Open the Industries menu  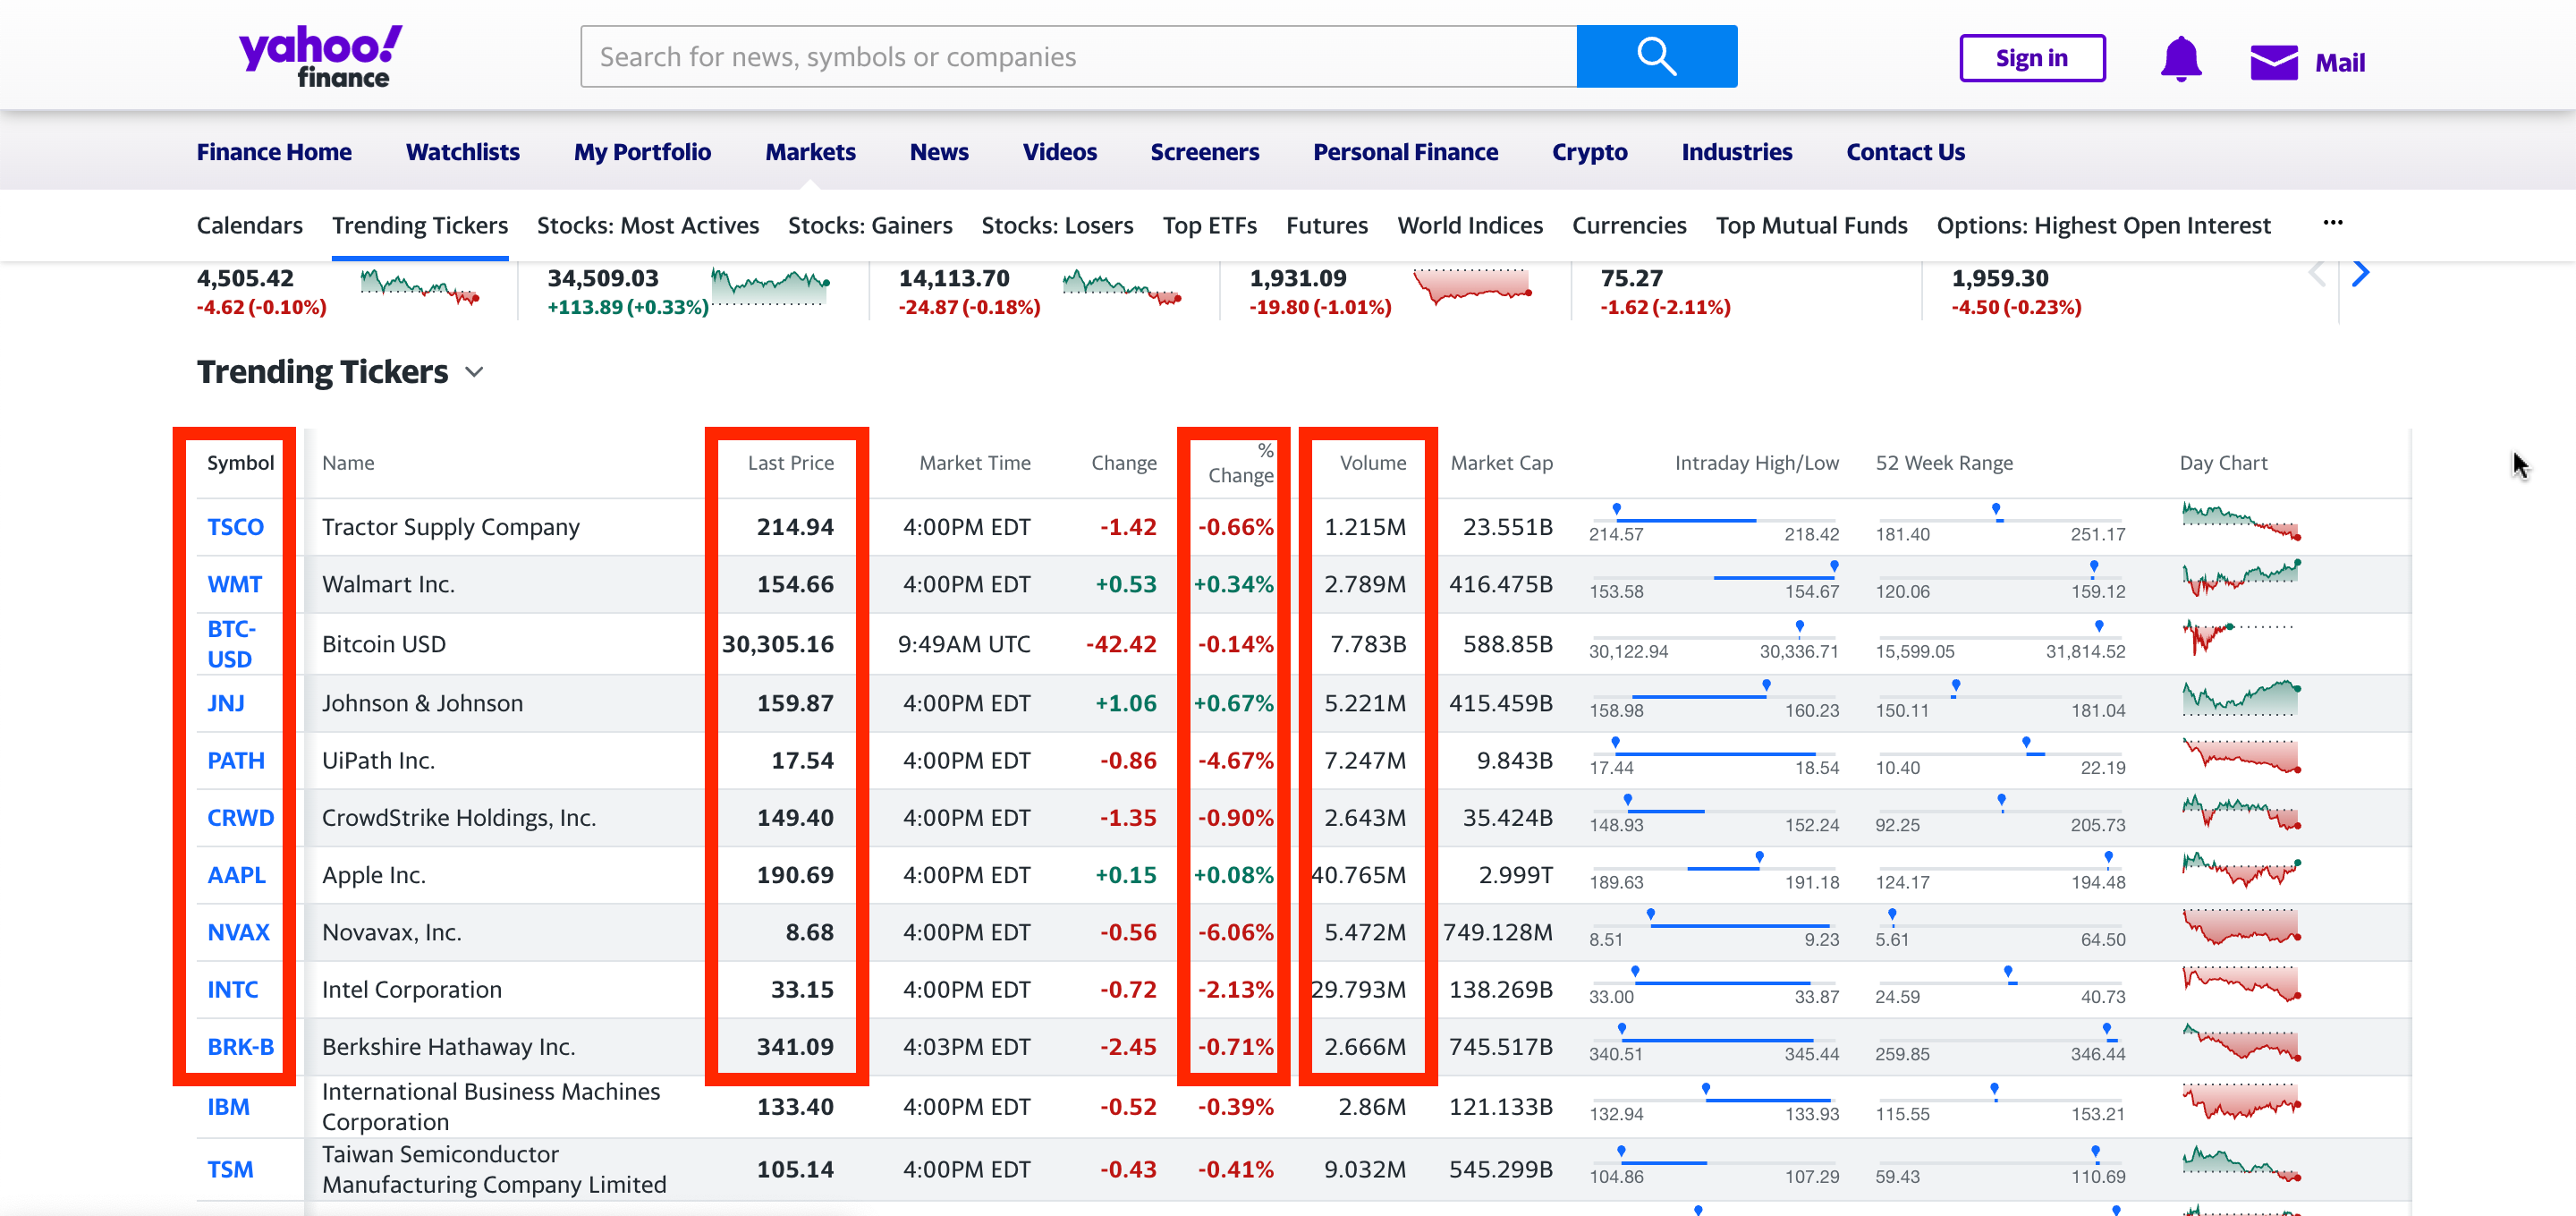click(1736, 152)
